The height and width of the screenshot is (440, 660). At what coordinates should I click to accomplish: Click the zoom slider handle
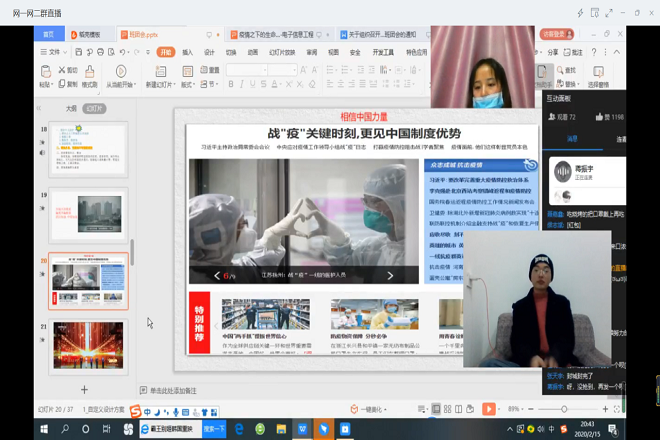pyautogui.click(x=564, y=409)
